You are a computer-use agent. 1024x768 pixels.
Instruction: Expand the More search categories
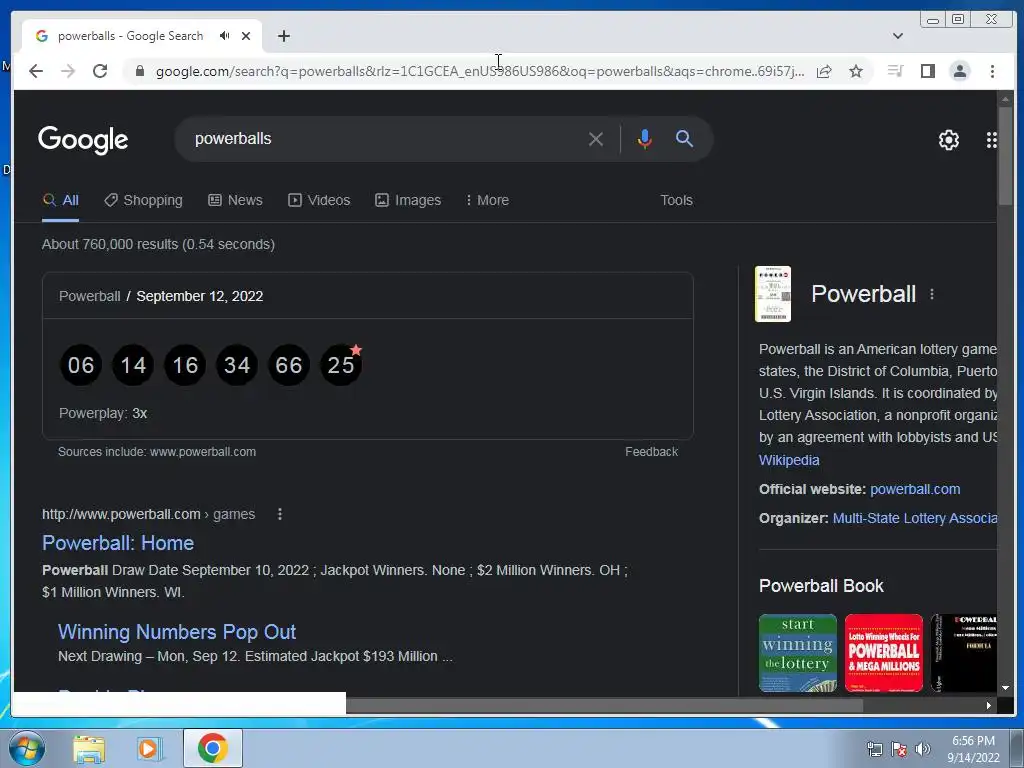pos(487,200)
